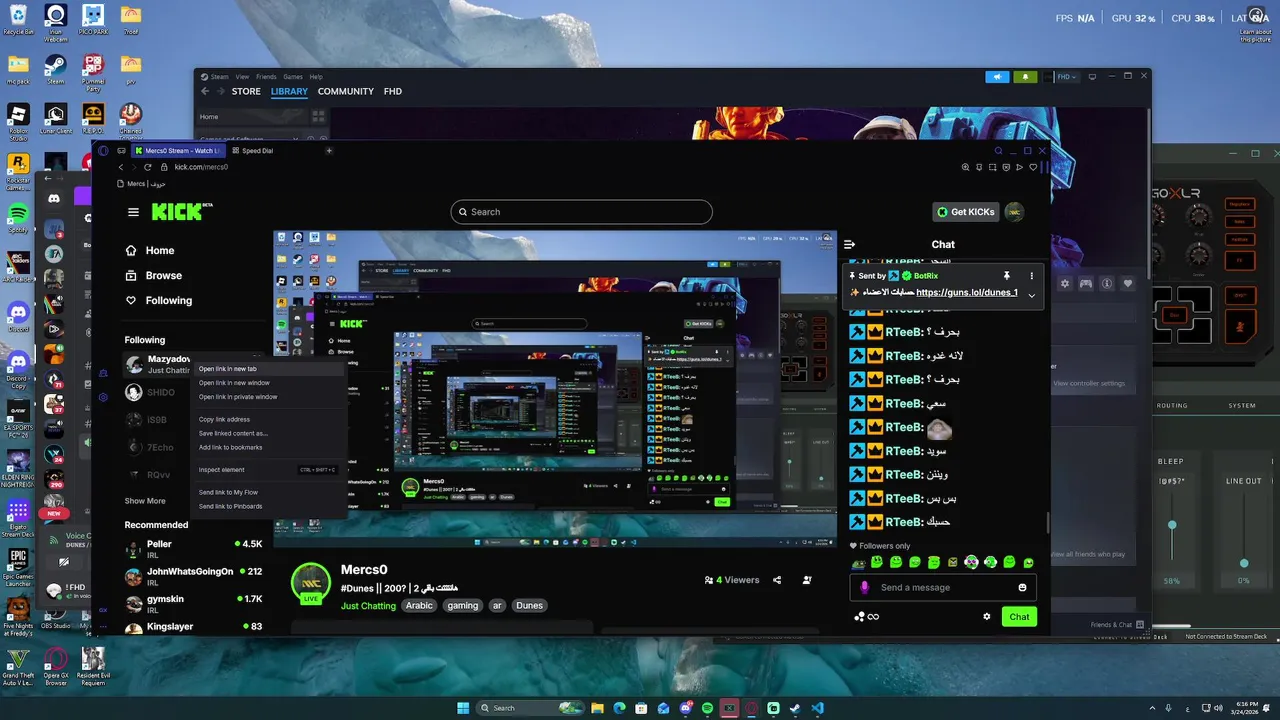This screenshot has height=720, width=1280.
Task: Click the gaming tag
Action: pos(463,606)
